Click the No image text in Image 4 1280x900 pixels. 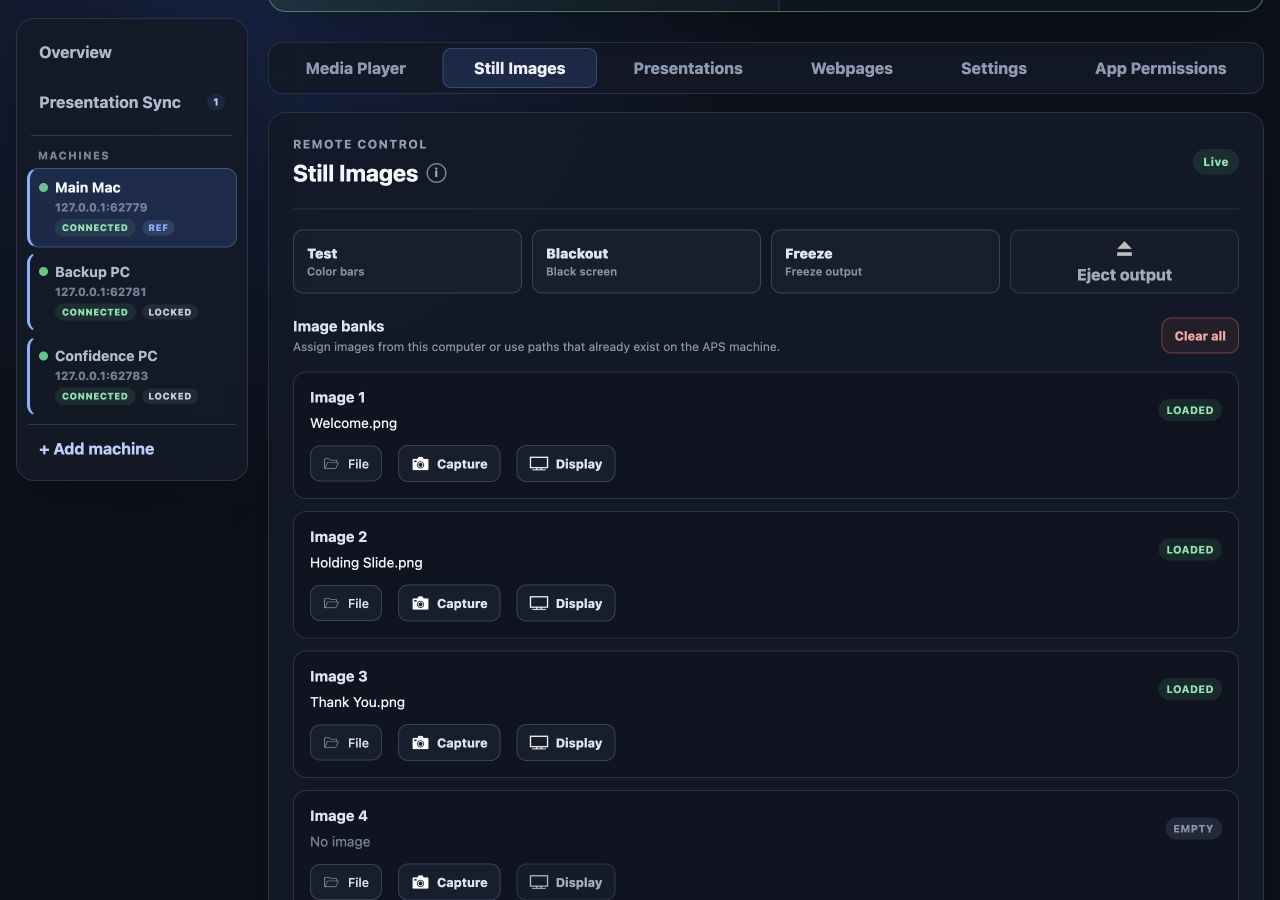click(x=340, y=842)
